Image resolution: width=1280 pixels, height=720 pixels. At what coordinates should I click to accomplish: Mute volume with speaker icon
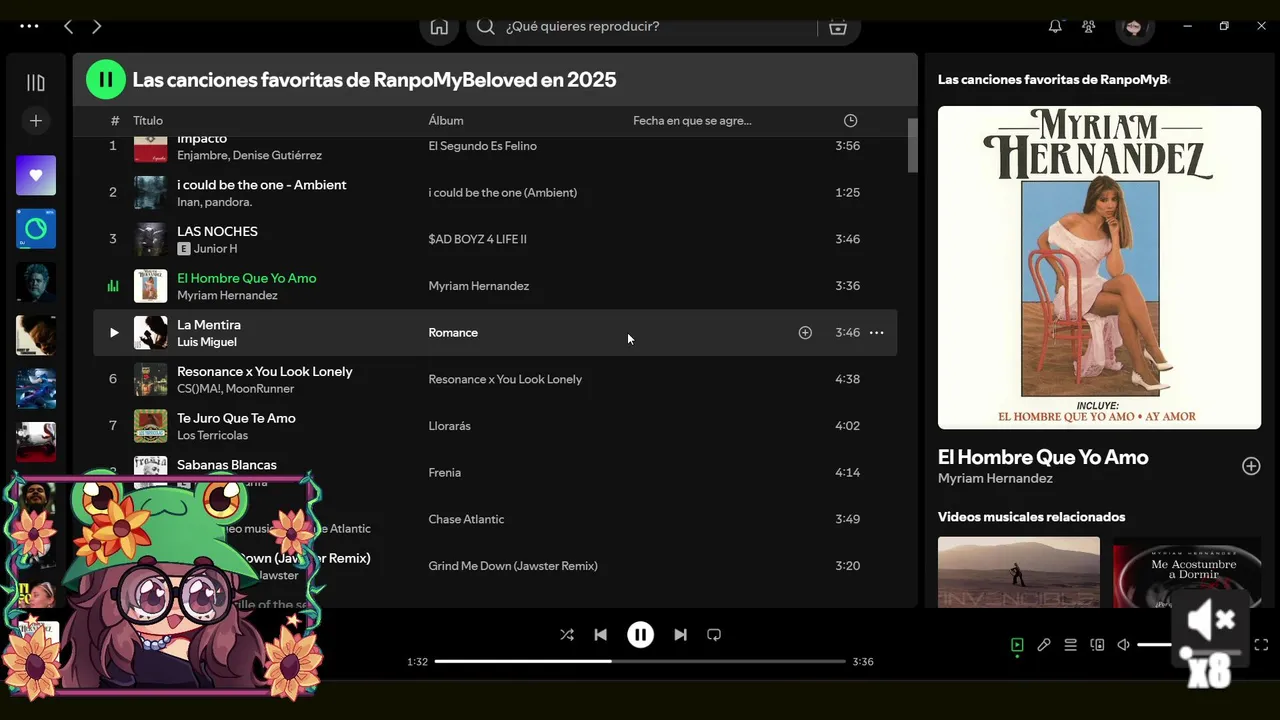1123,645
